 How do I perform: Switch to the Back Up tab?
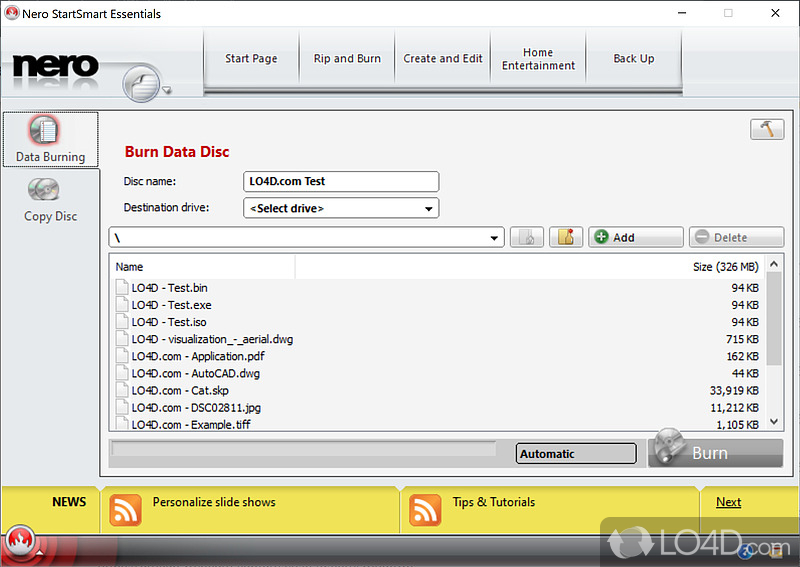click(634, 59)
